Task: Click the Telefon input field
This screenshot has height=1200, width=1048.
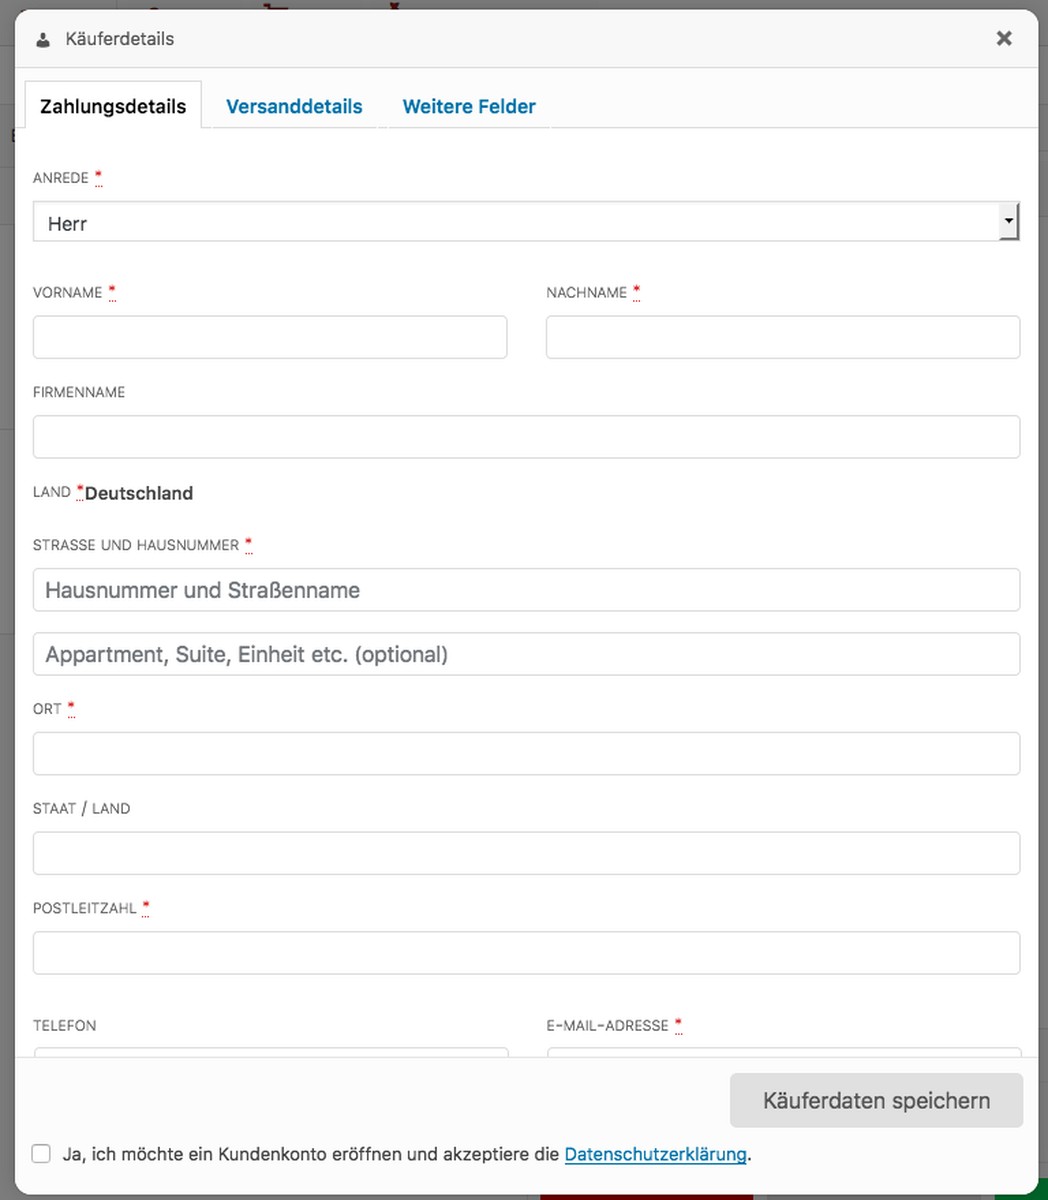Action: click(x=270, y=1052)
